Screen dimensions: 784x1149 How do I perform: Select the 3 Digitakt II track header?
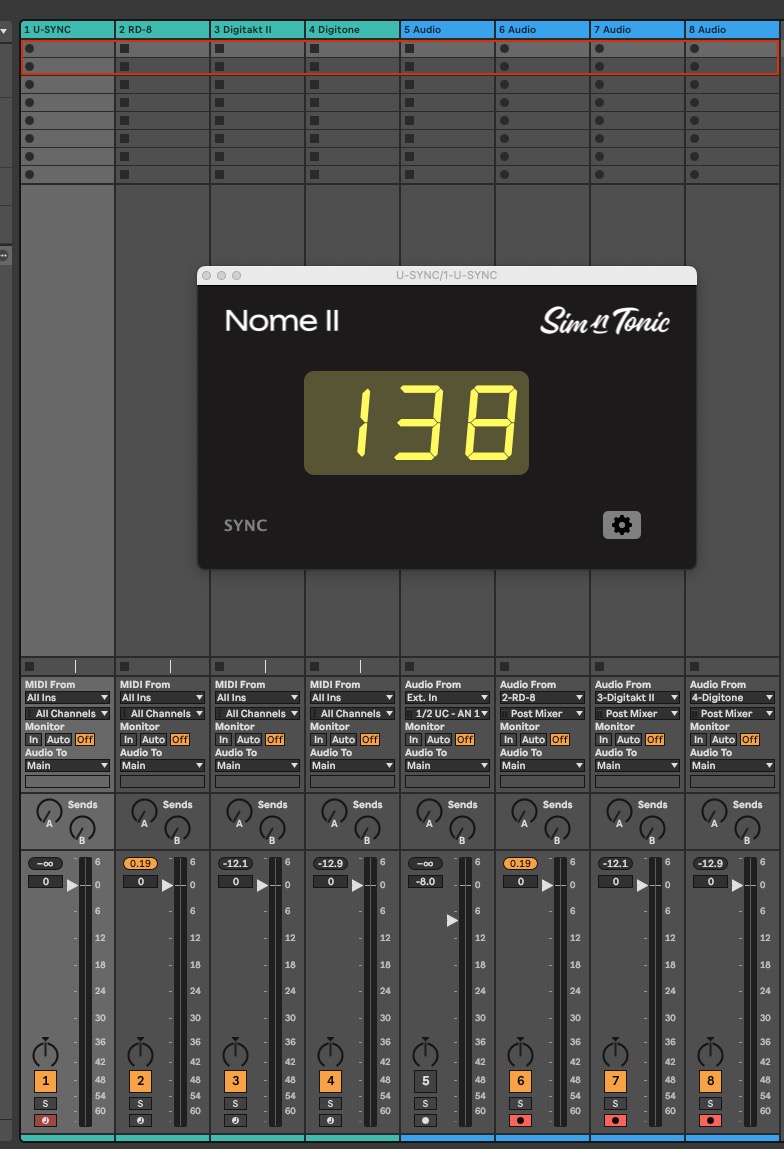point(257,30)
